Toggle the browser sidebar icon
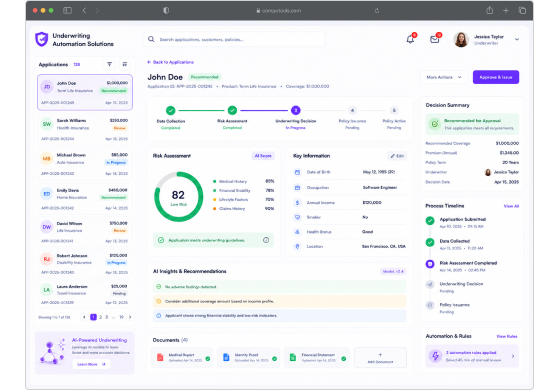 [x=68, y=10]
